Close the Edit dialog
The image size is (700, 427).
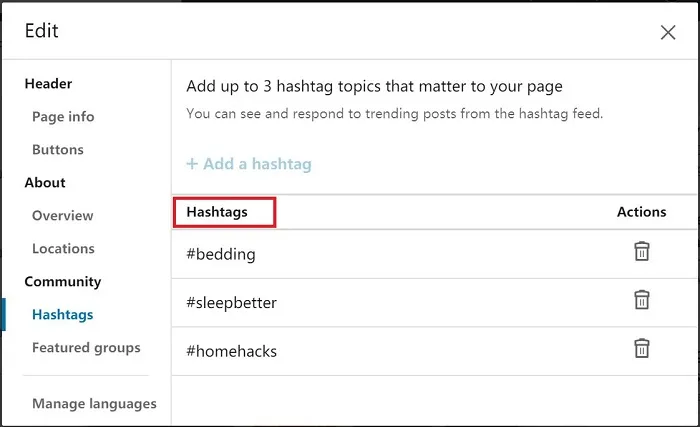(668, 32)
